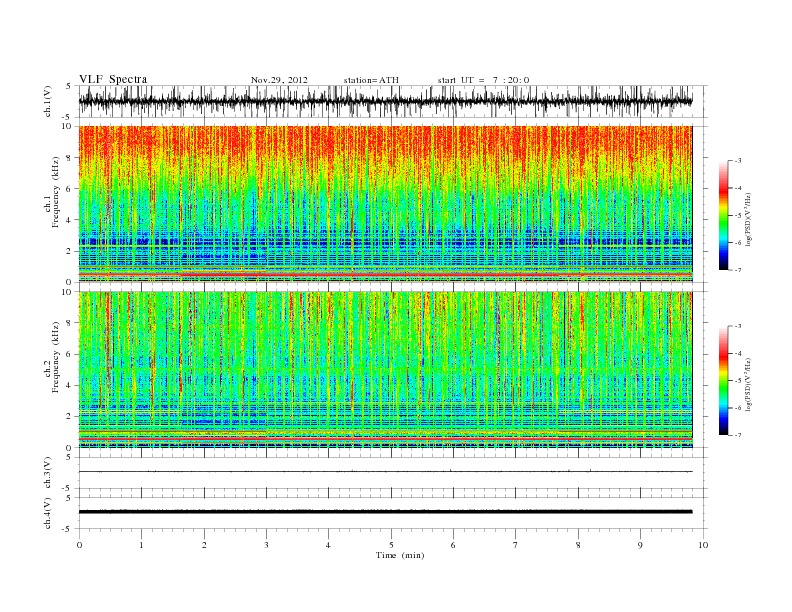The width and height of the screenshot is (792, 612).
Task: Click the time axis tick label '4'
Action: (328, 545)
